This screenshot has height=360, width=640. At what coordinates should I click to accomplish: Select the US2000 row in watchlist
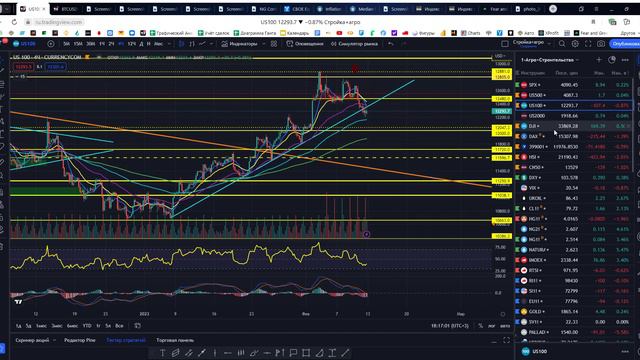click(574, 116)
